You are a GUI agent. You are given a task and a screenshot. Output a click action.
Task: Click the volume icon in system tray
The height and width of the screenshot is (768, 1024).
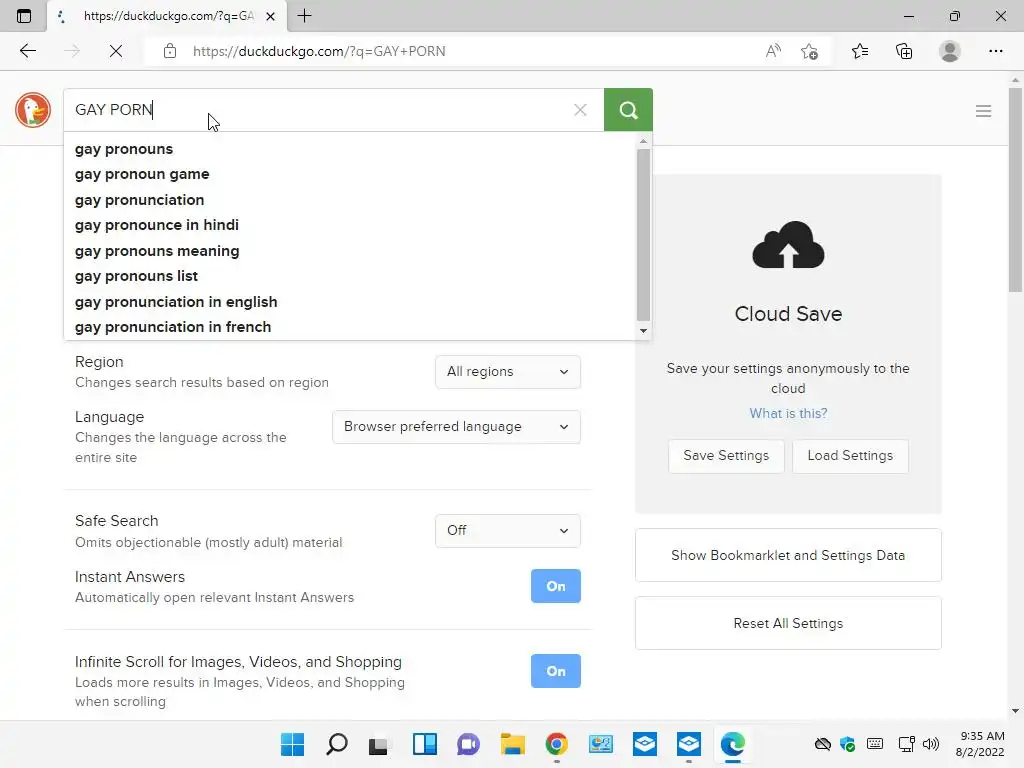(931, 744)
